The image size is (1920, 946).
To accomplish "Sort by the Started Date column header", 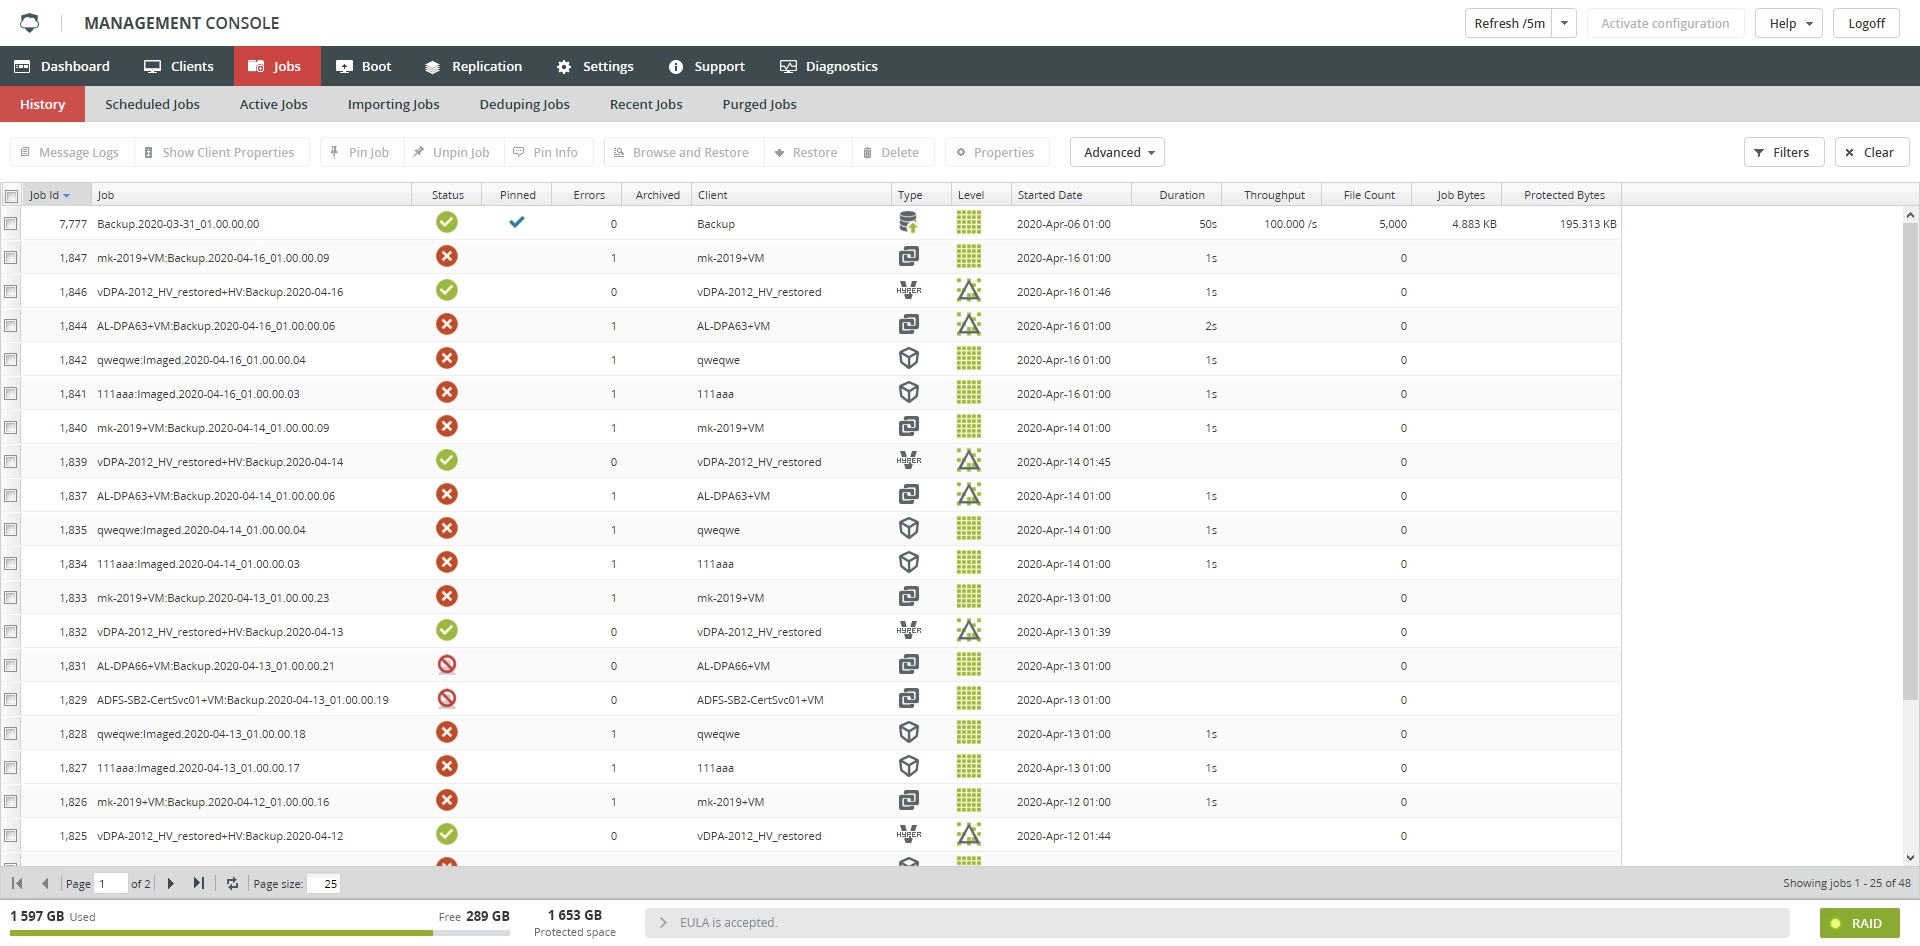I will [1071, 195].
